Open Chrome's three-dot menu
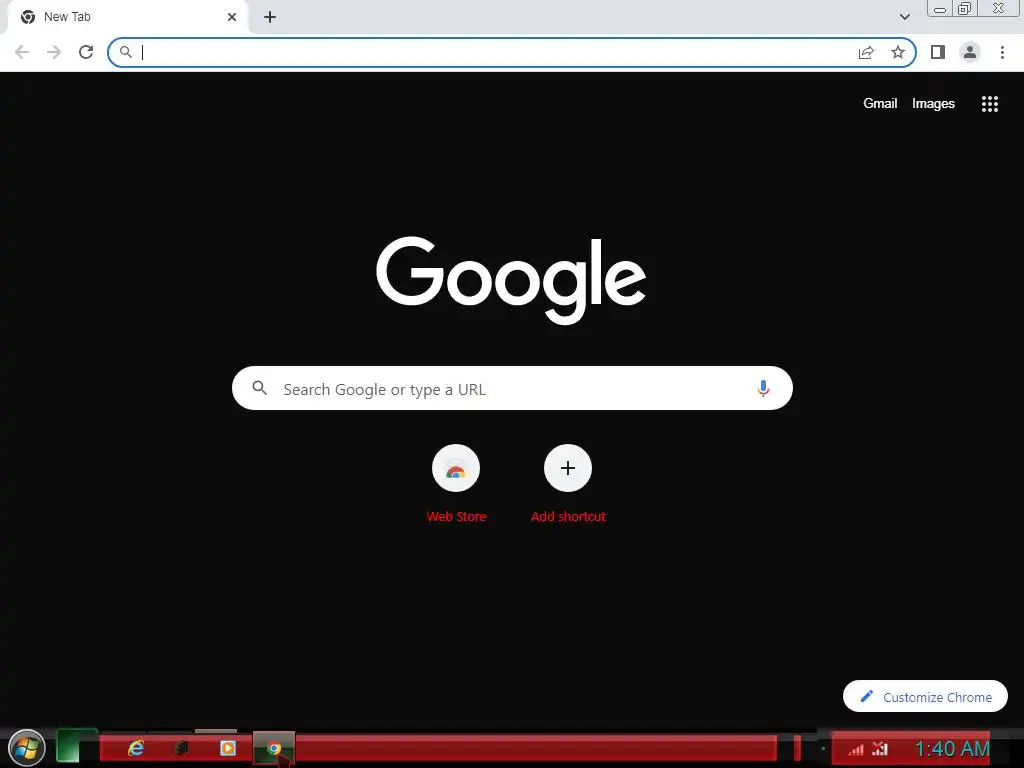Viewport: 1024px width, 768px height. coord(1002,52)
